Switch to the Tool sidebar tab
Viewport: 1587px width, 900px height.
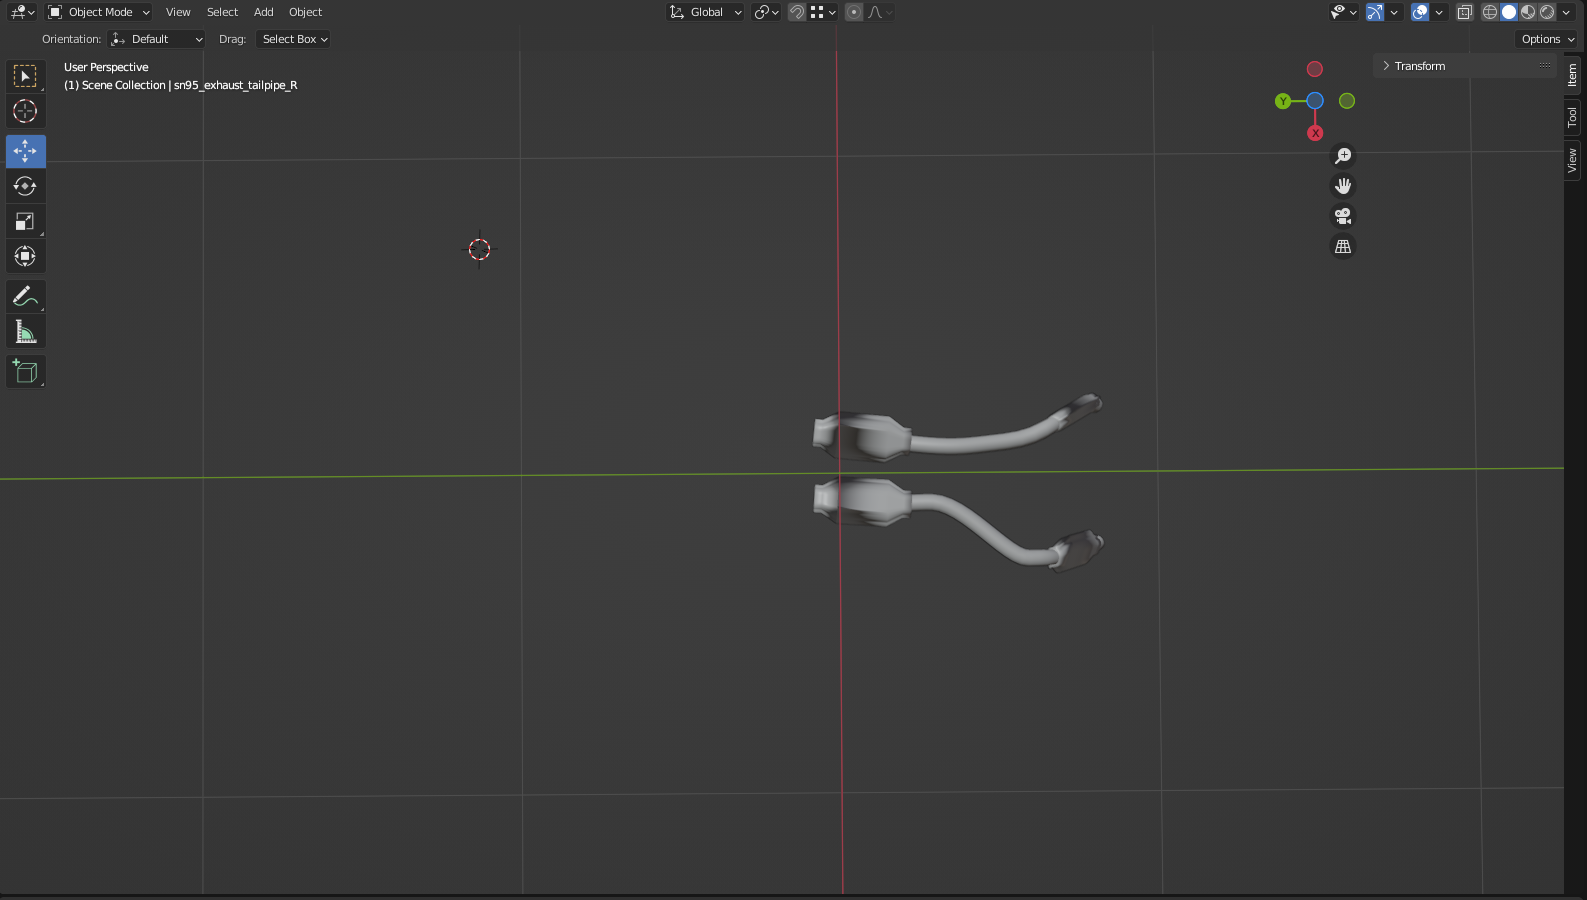coord(1573,117)
